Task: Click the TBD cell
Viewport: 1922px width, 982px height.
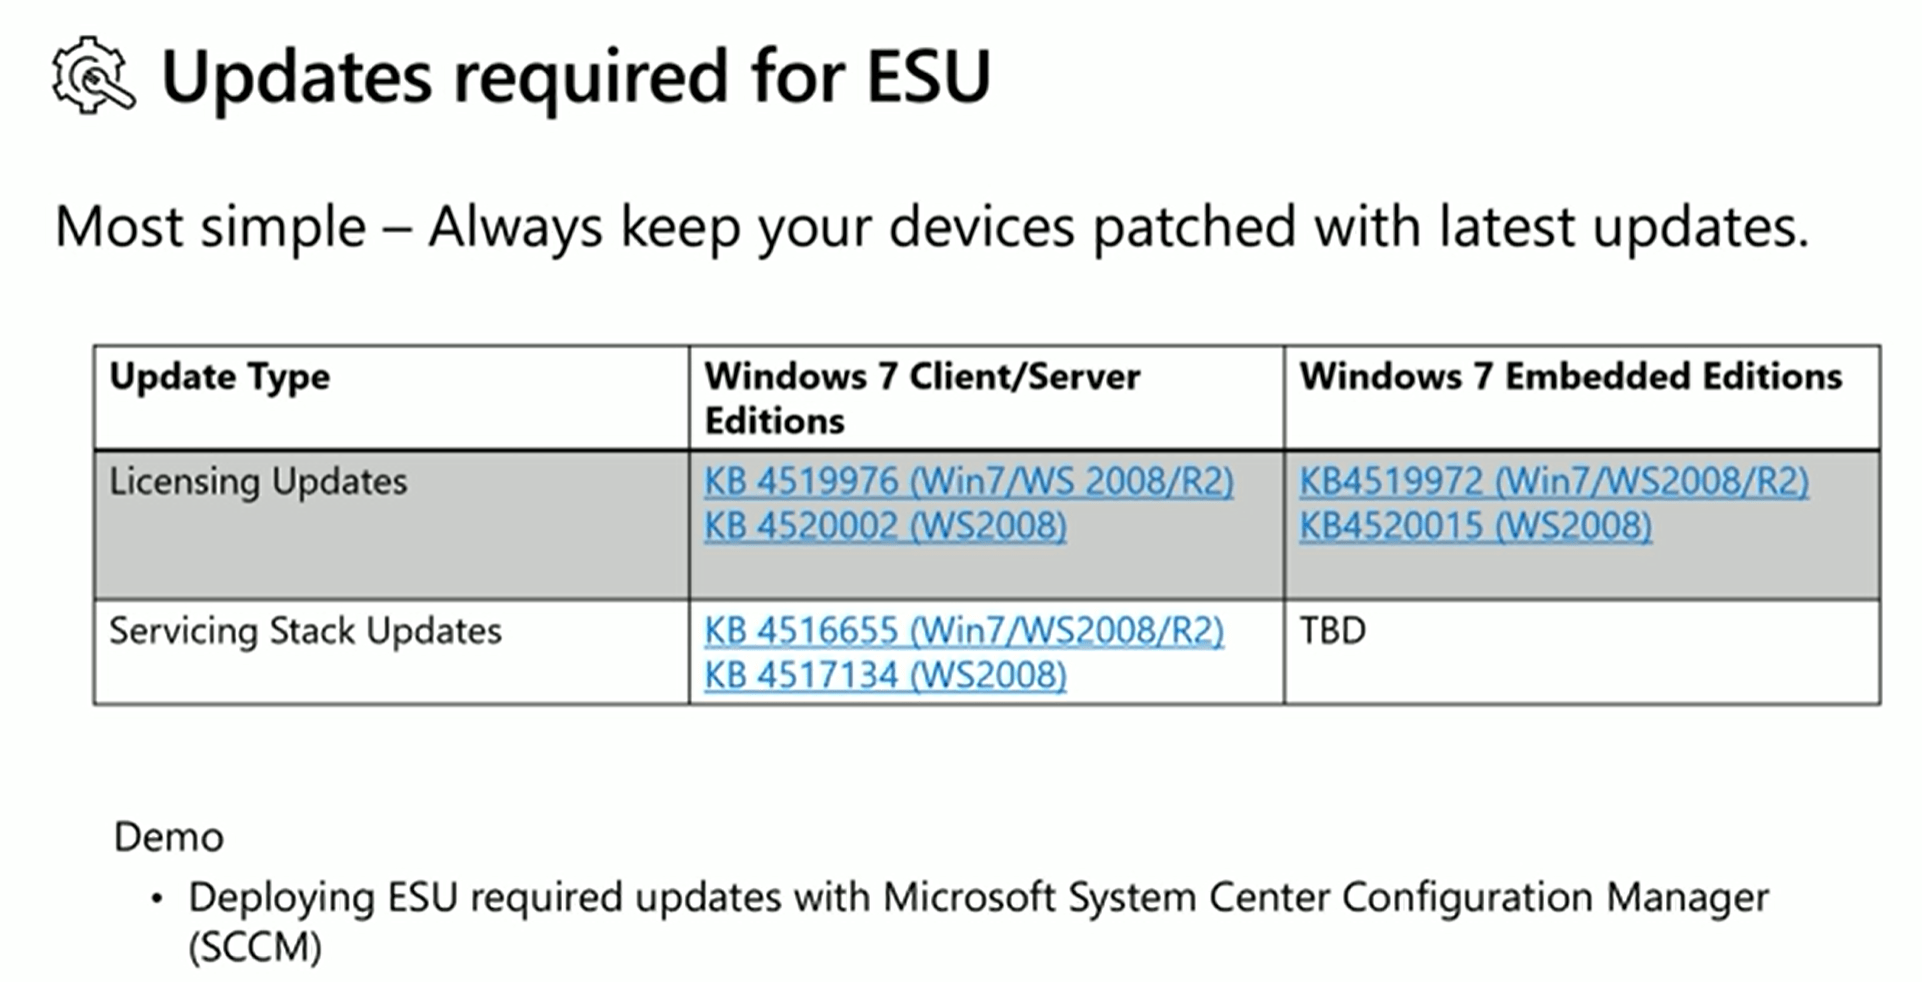Action: [x=1332, y=631]
